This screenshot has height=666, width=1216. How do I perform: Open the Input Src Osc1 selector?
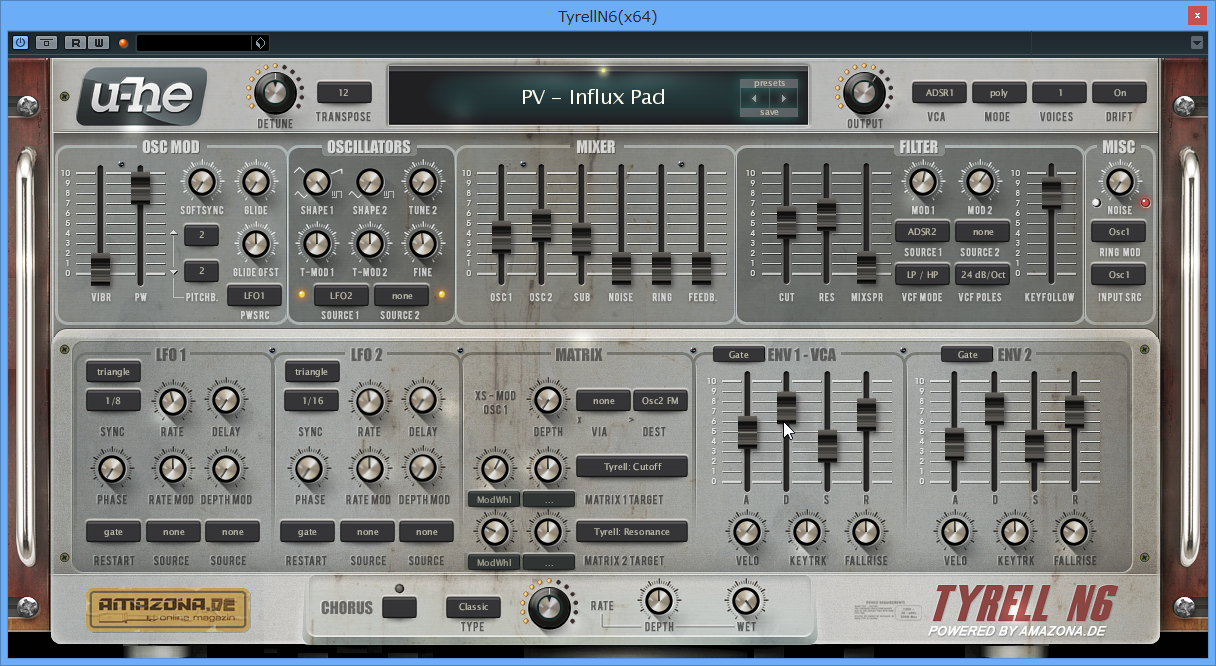1119,274
